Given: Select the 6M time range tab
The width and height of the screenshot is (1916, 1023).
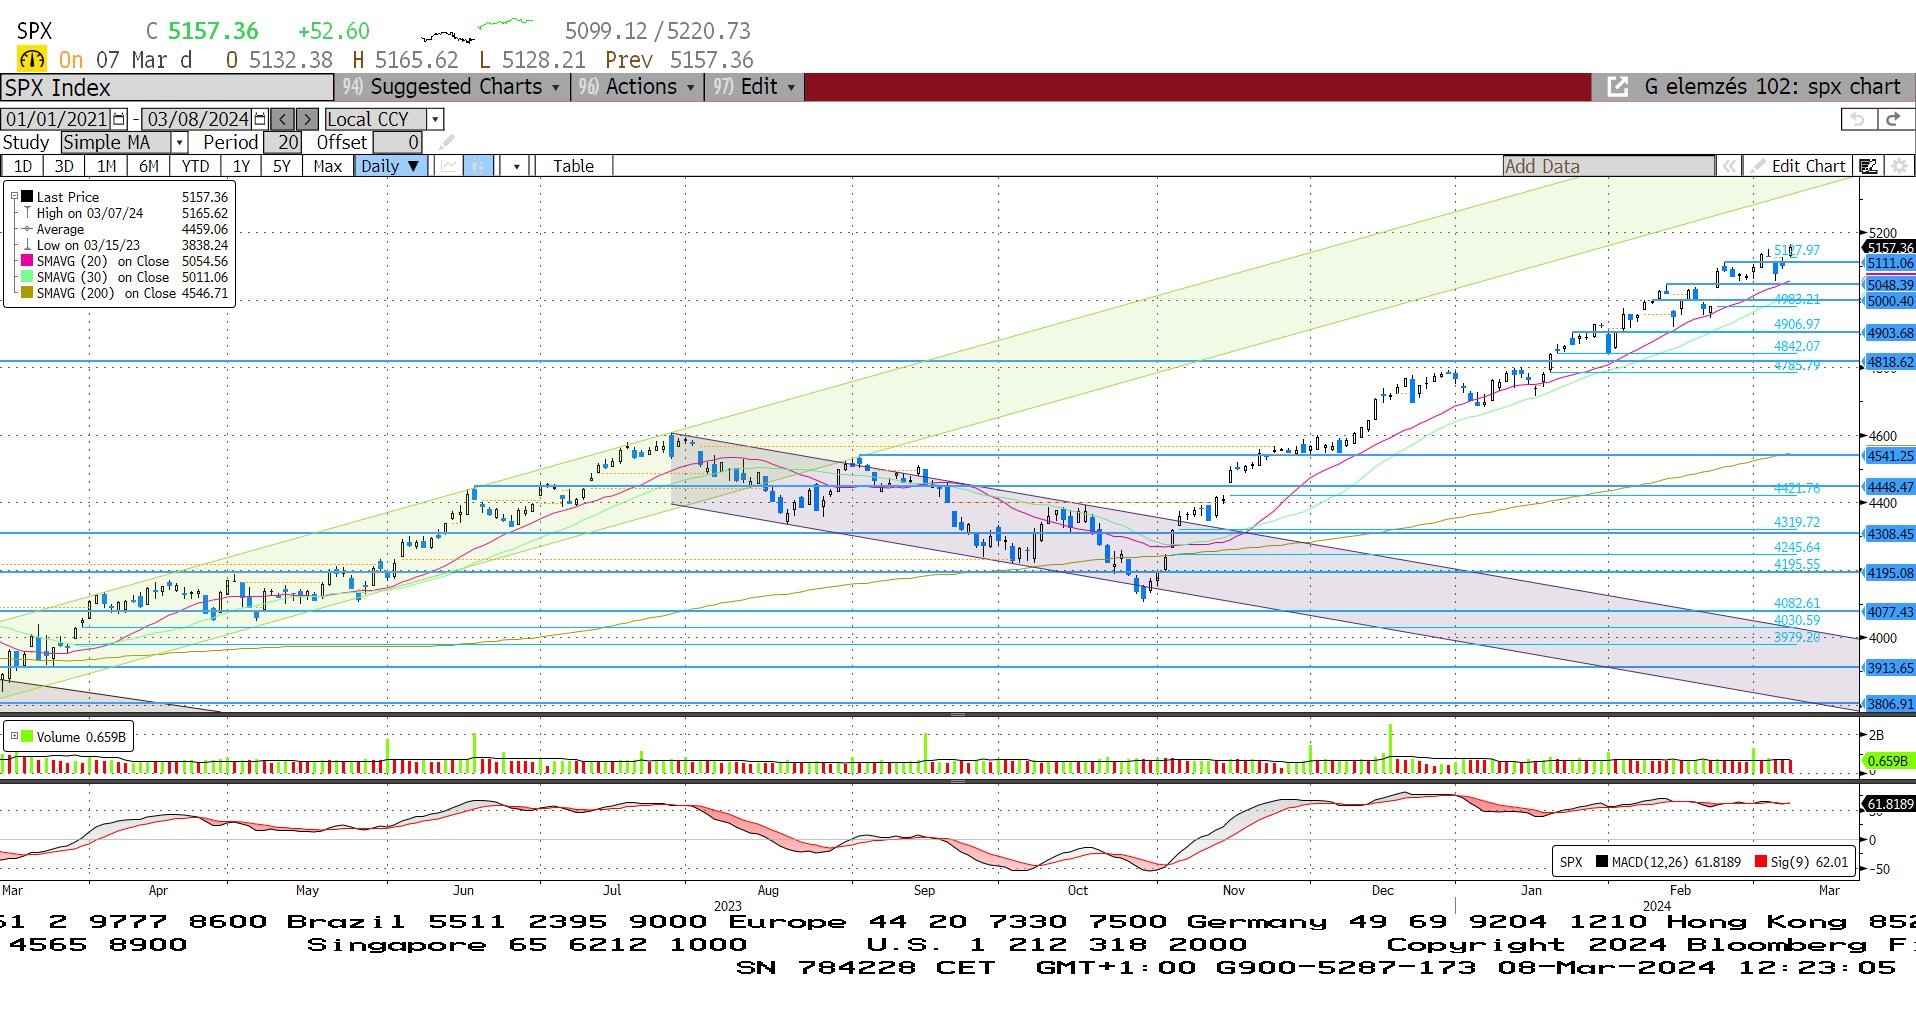Looking at the screenshot, I should (149, 166).
